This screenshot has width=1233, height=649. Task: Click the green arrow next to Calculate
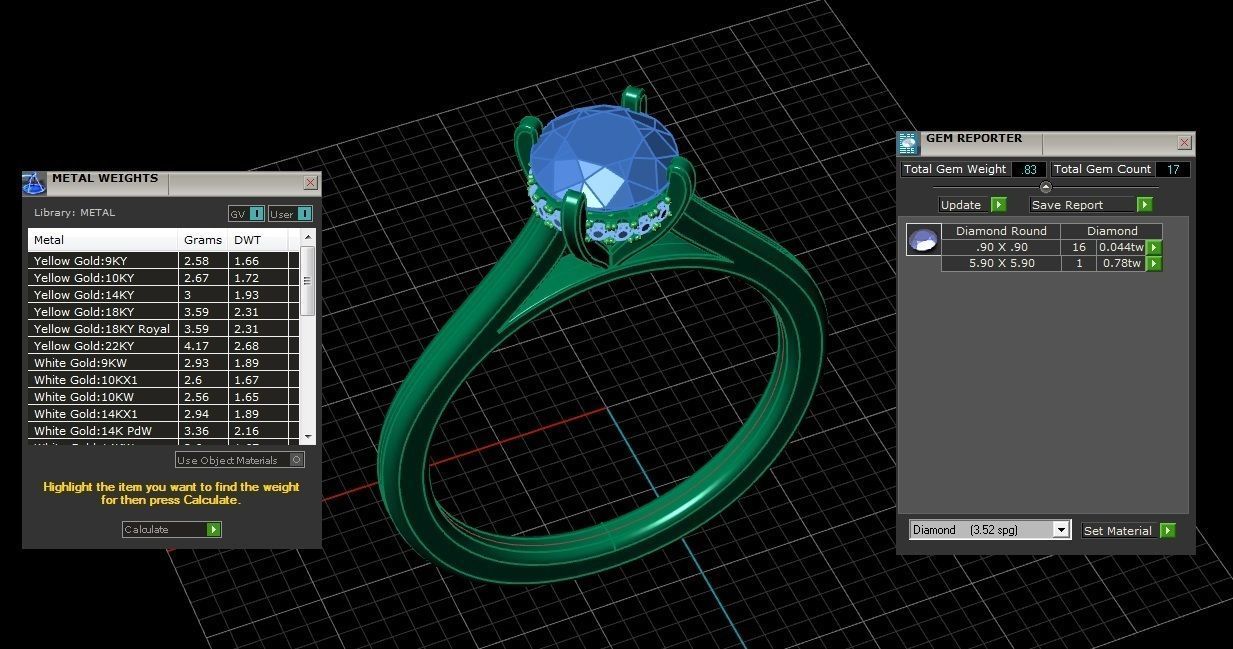213,529
